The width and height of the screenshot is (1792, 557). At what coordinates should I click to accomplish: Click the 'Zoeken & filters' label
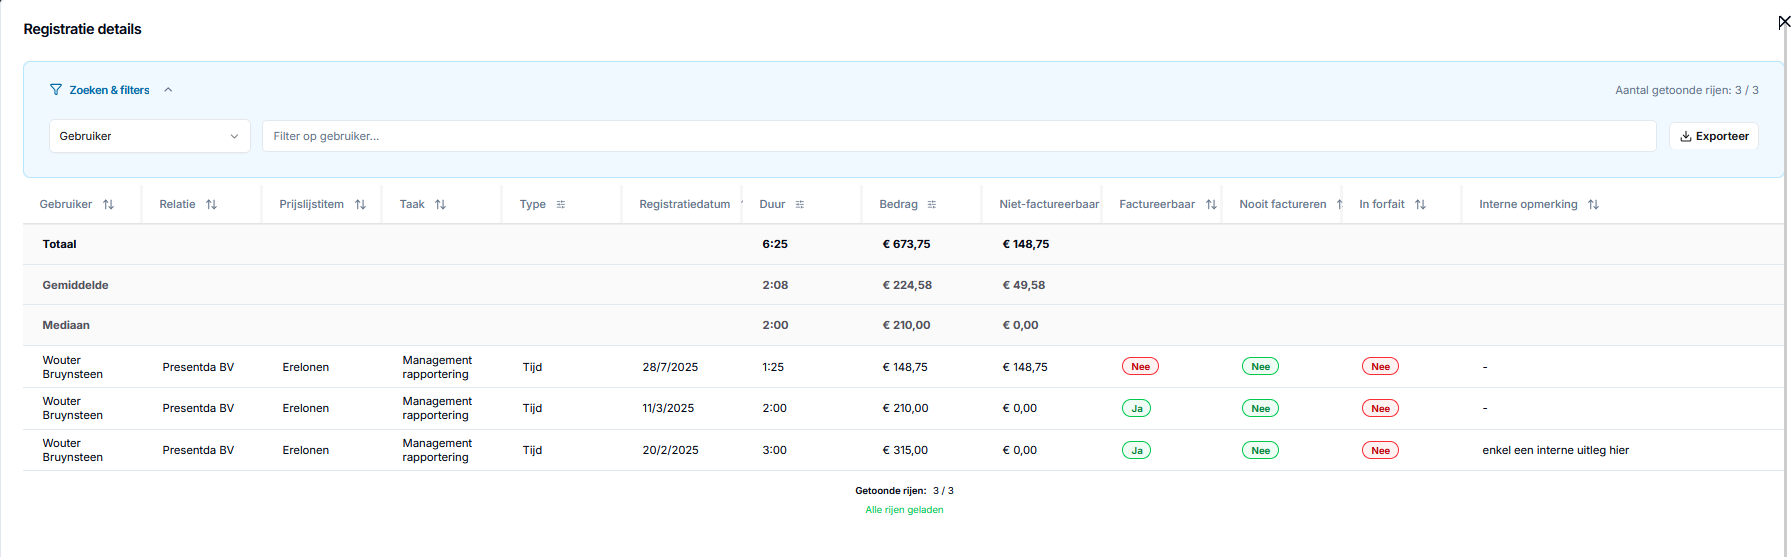click(109, 90)
